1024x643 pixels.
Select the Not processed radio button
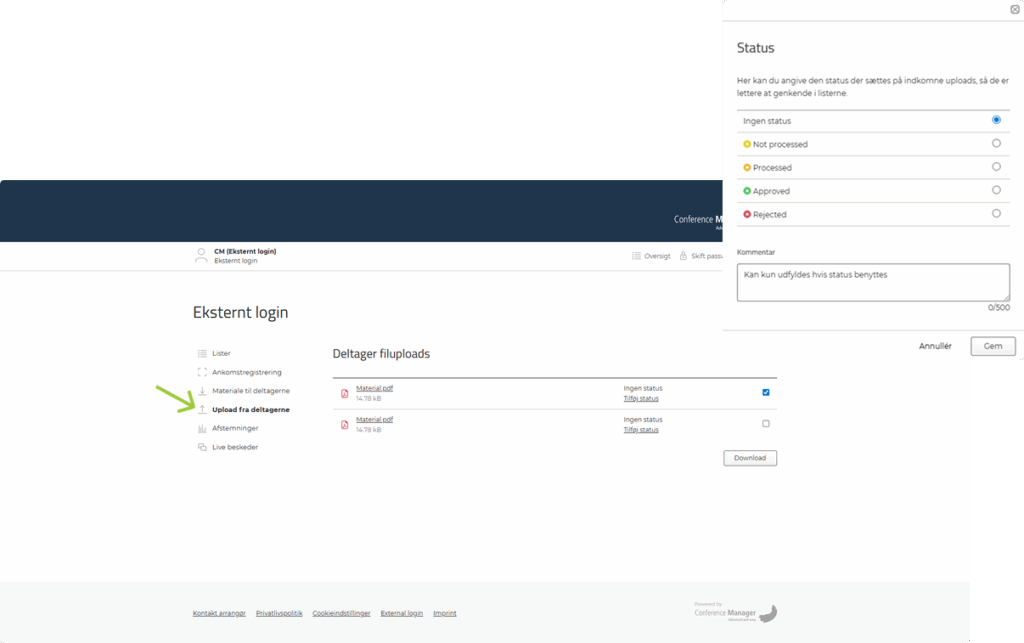(x=996, y=143)
